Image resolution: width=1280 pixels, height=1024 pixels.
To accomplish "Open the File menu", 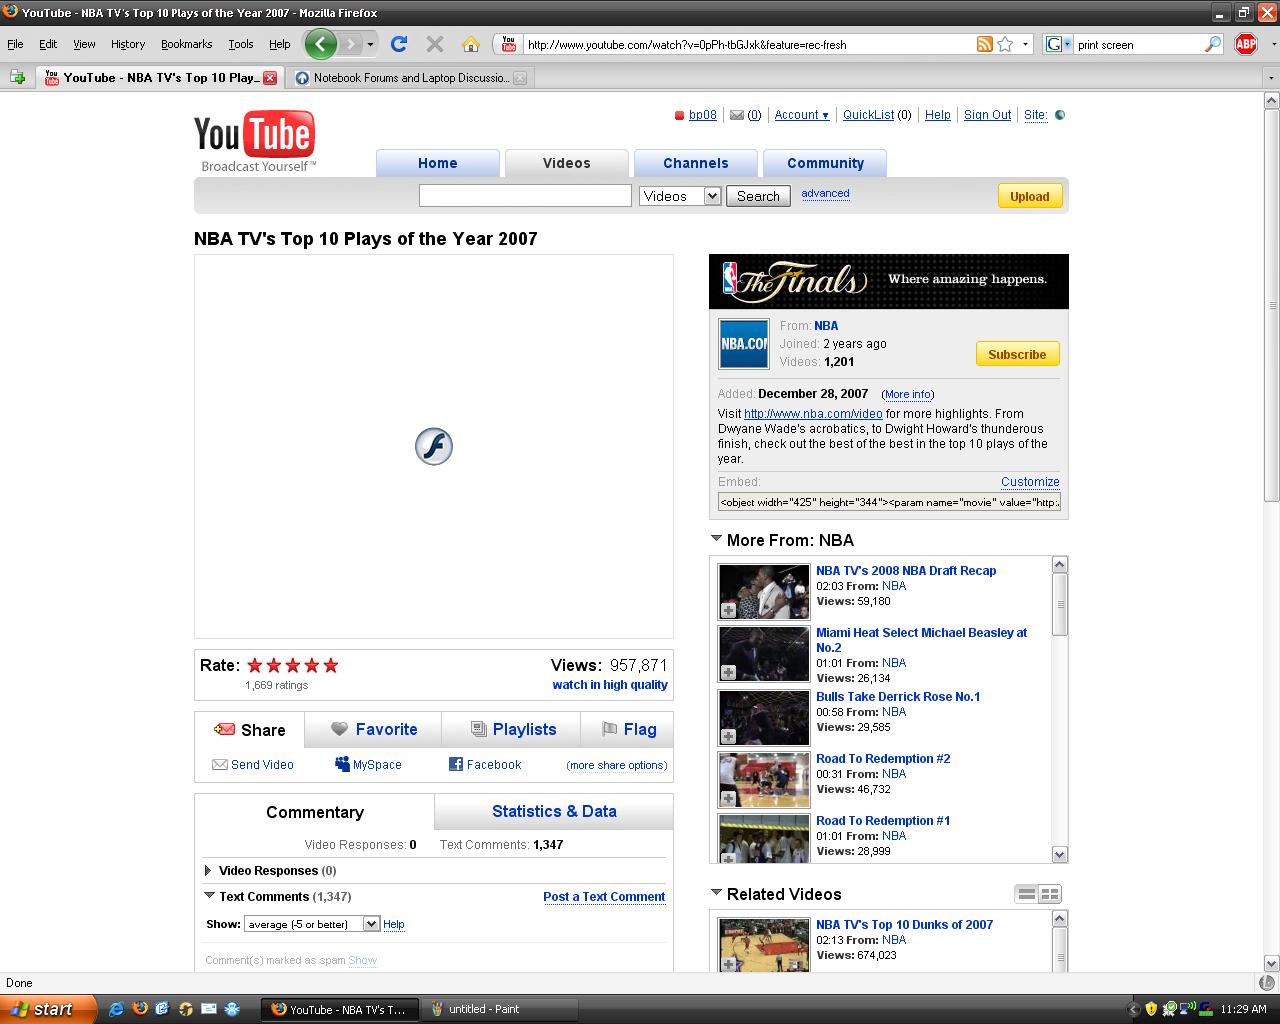I will 15,44.
